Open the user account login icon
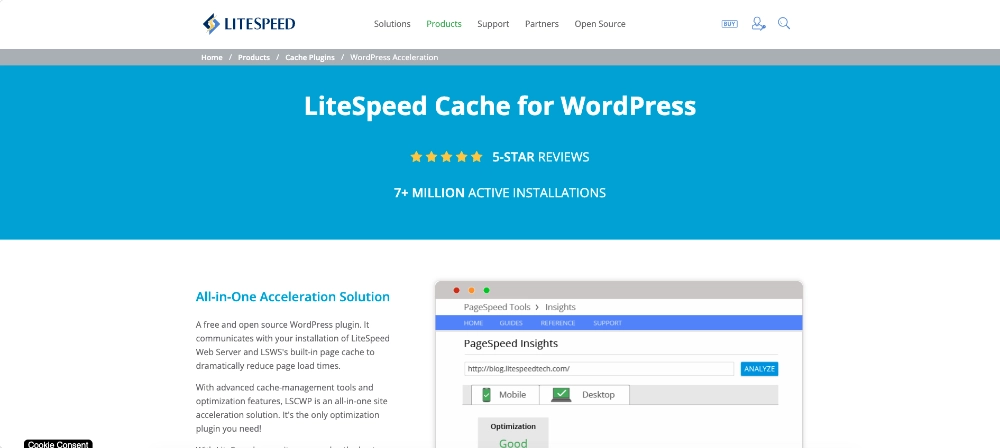This screenshot has height=448, width=1000. coord(758,24)
